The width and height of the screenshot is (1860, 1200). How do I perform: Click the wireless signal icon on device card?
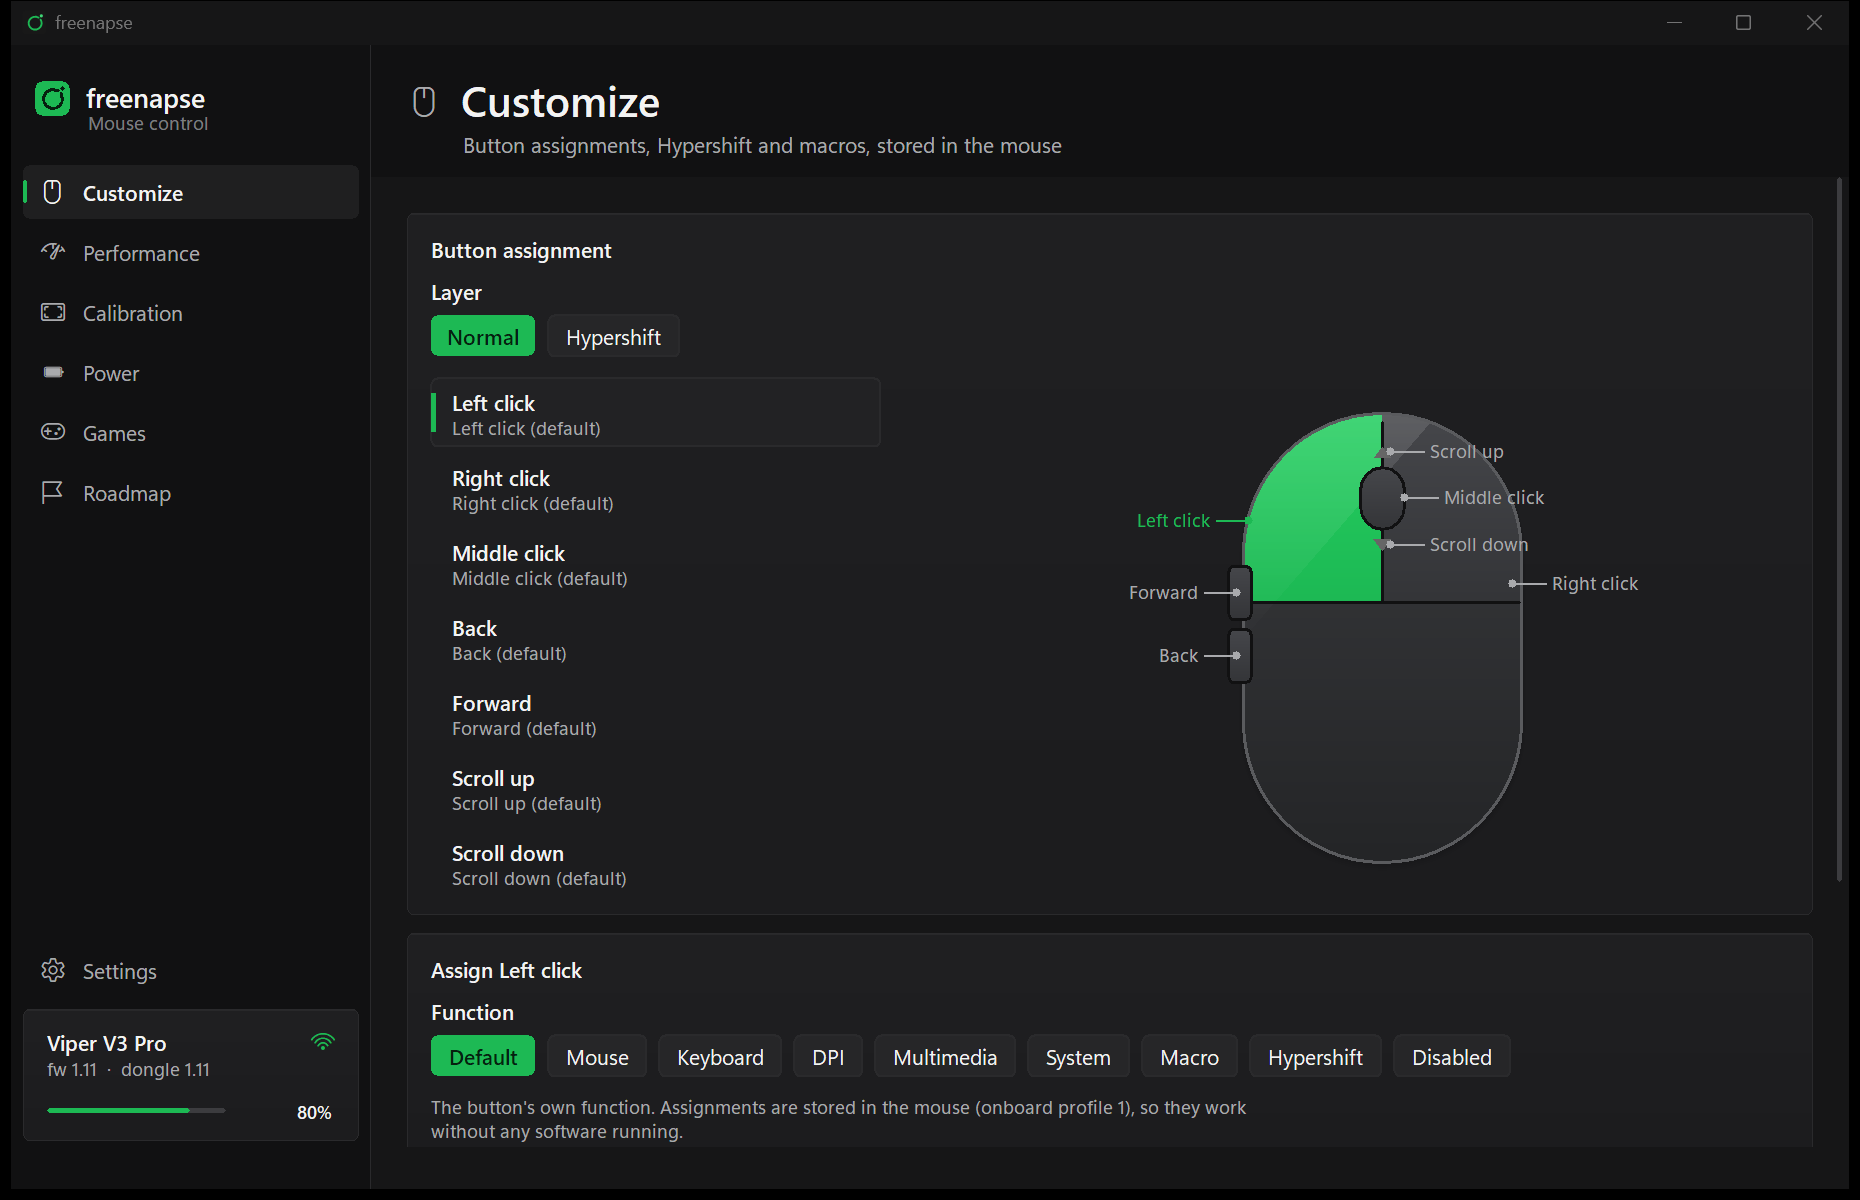pyautogui.click(x=322, y=1041)
